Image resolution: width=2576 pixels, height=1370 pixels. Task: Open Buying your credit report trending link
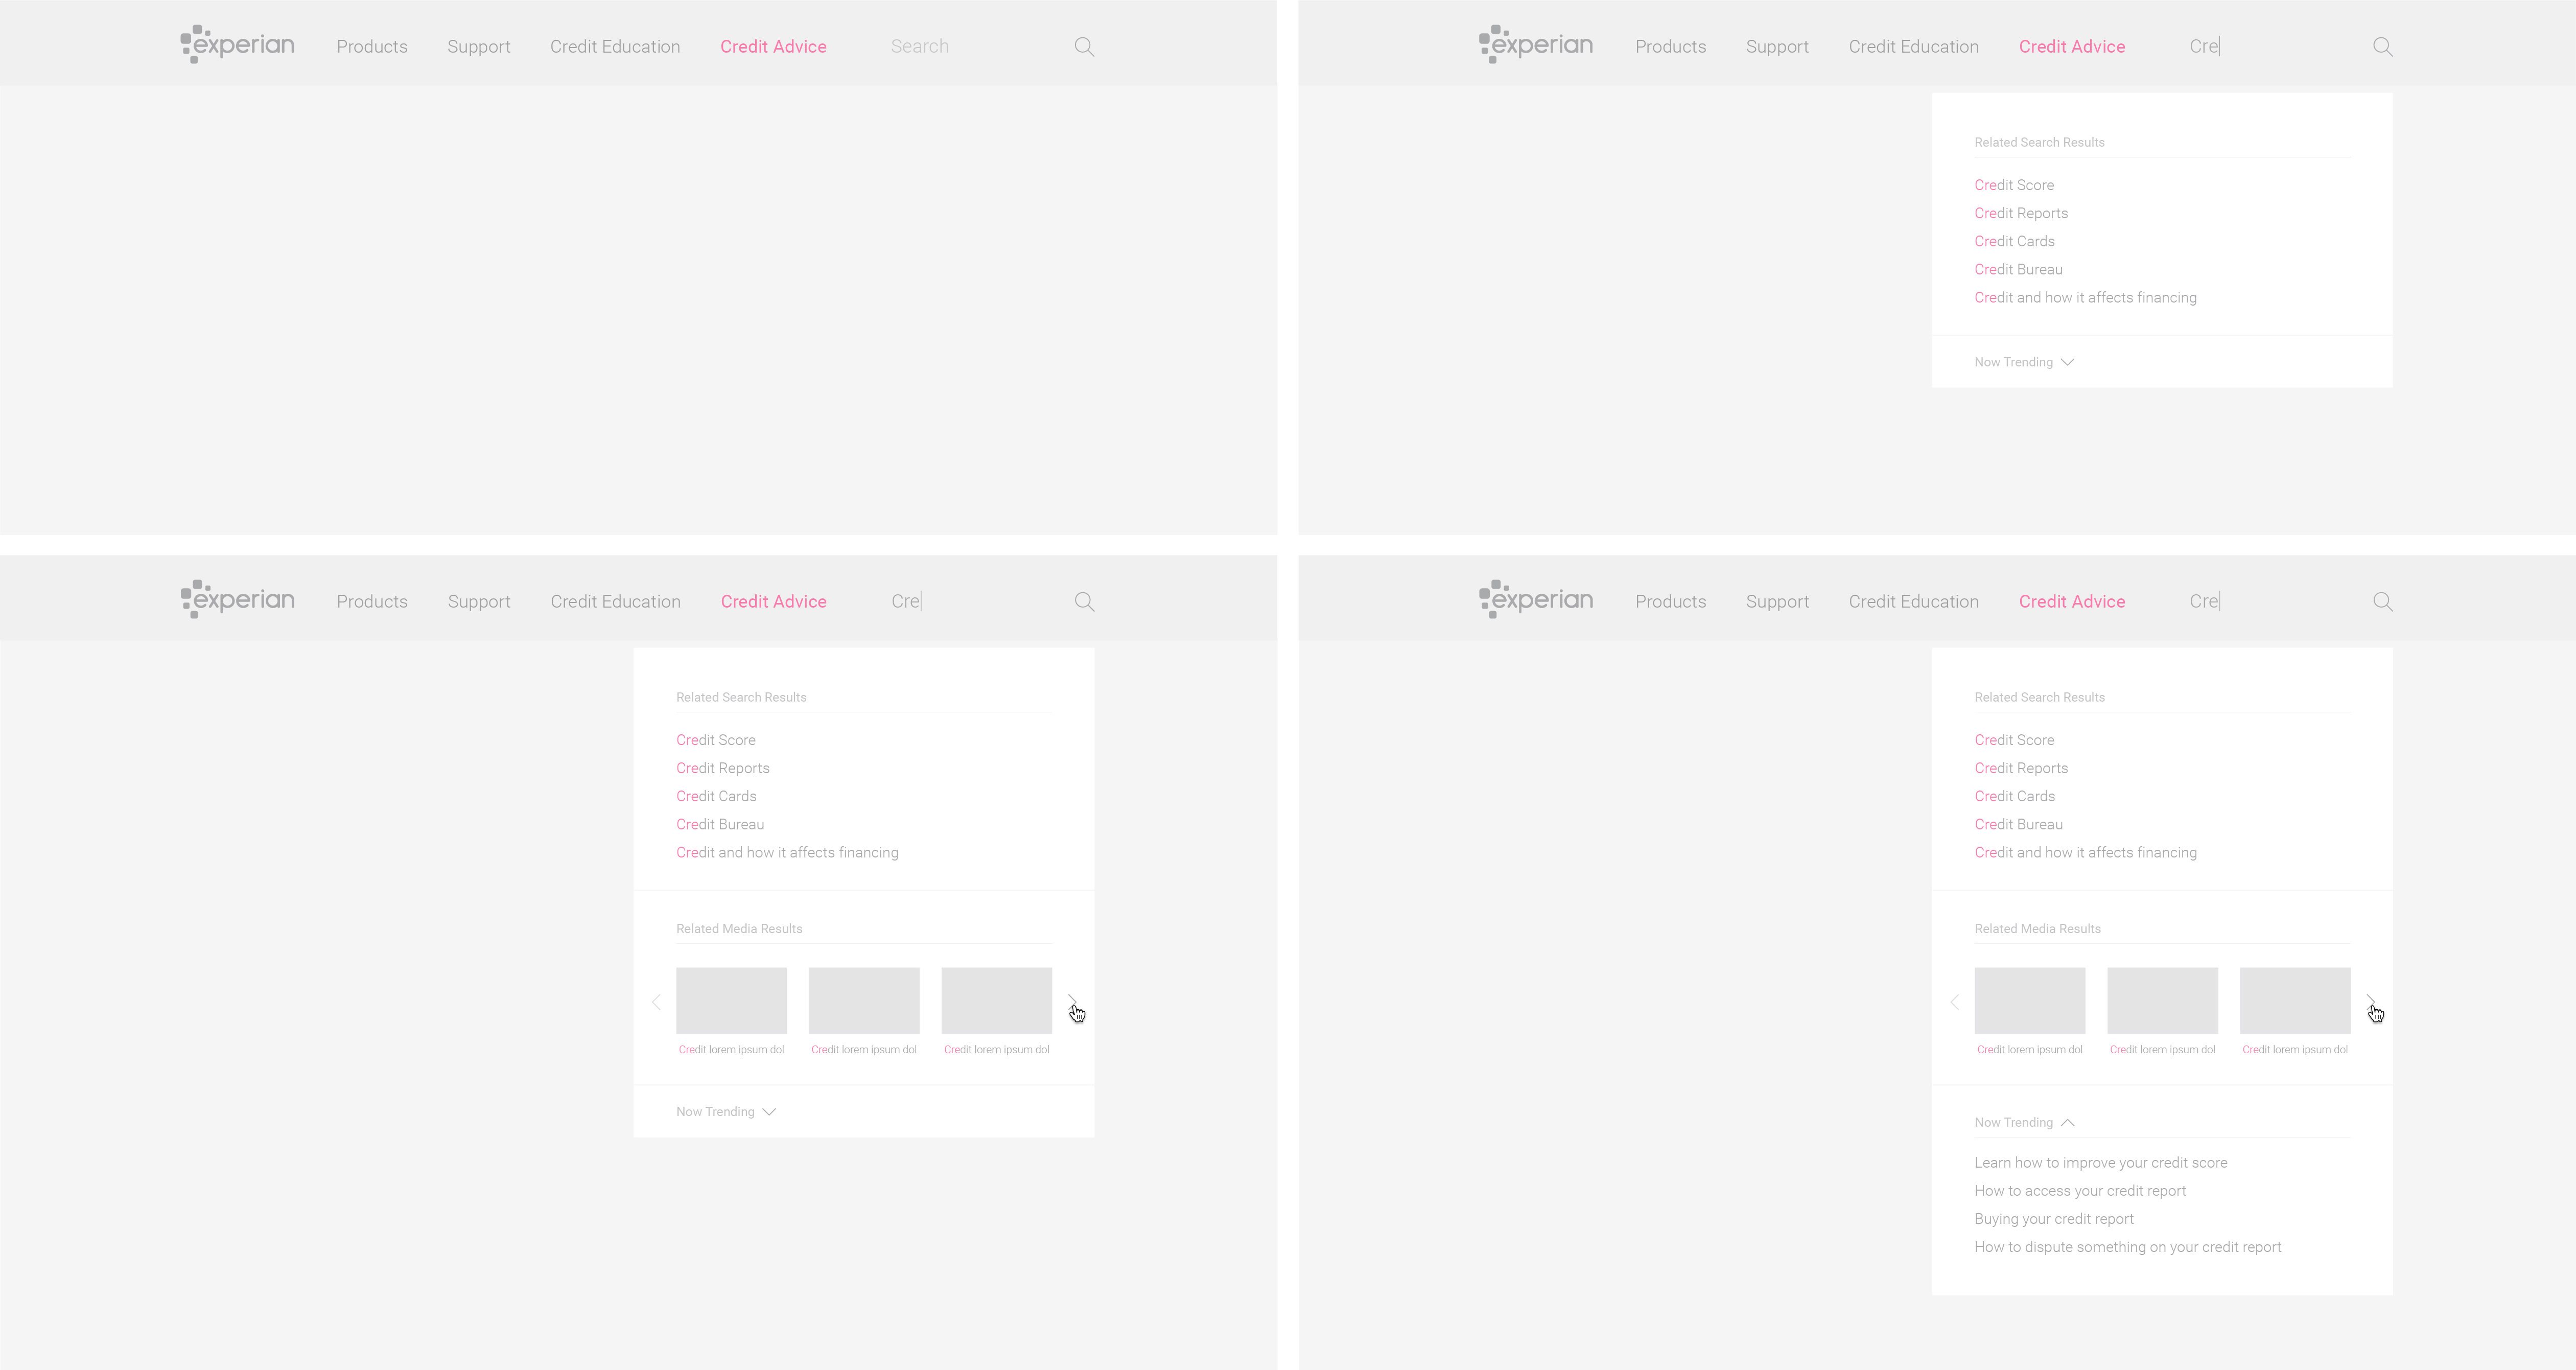(2054, 1219)
